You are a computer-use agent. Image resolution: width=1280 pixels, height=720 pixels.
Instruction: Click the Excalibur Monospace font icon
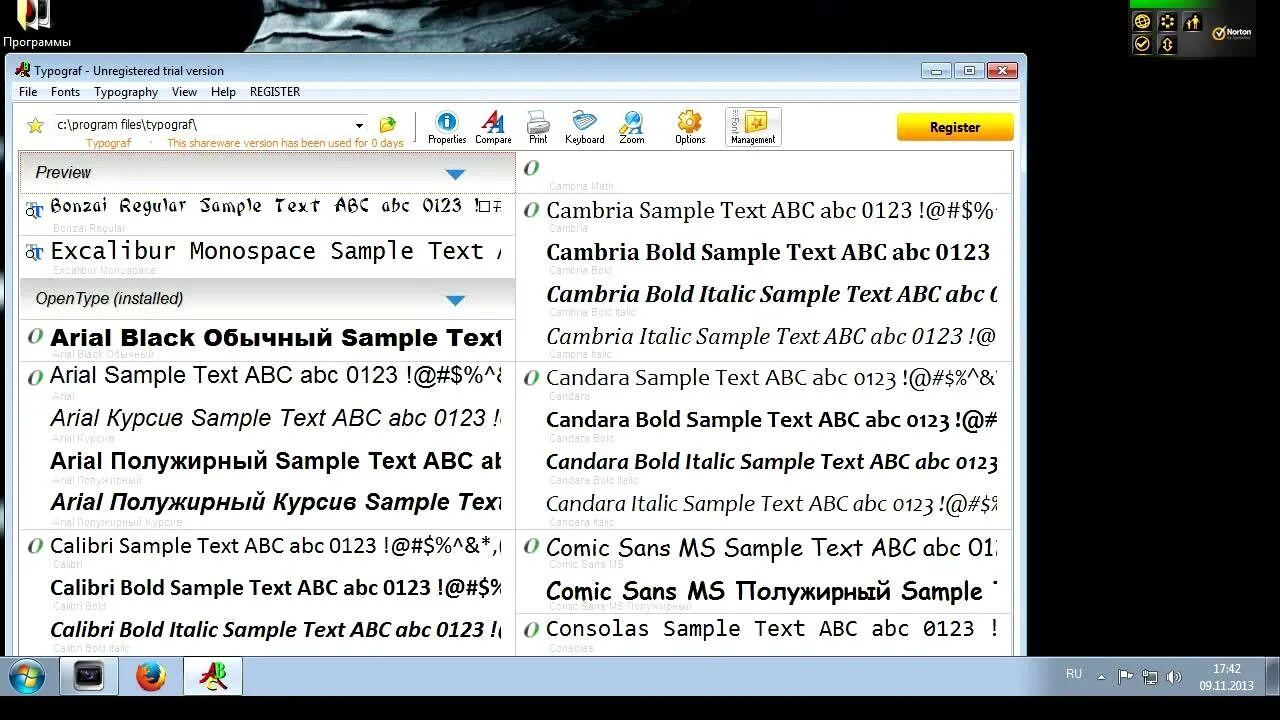pyautogui.click(x=35, y=253)
